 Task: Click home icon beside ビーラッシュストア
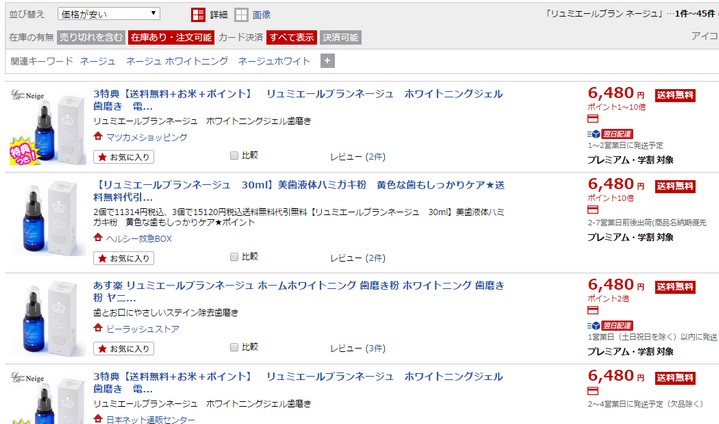pyautogui.click(x=98, y=328)
